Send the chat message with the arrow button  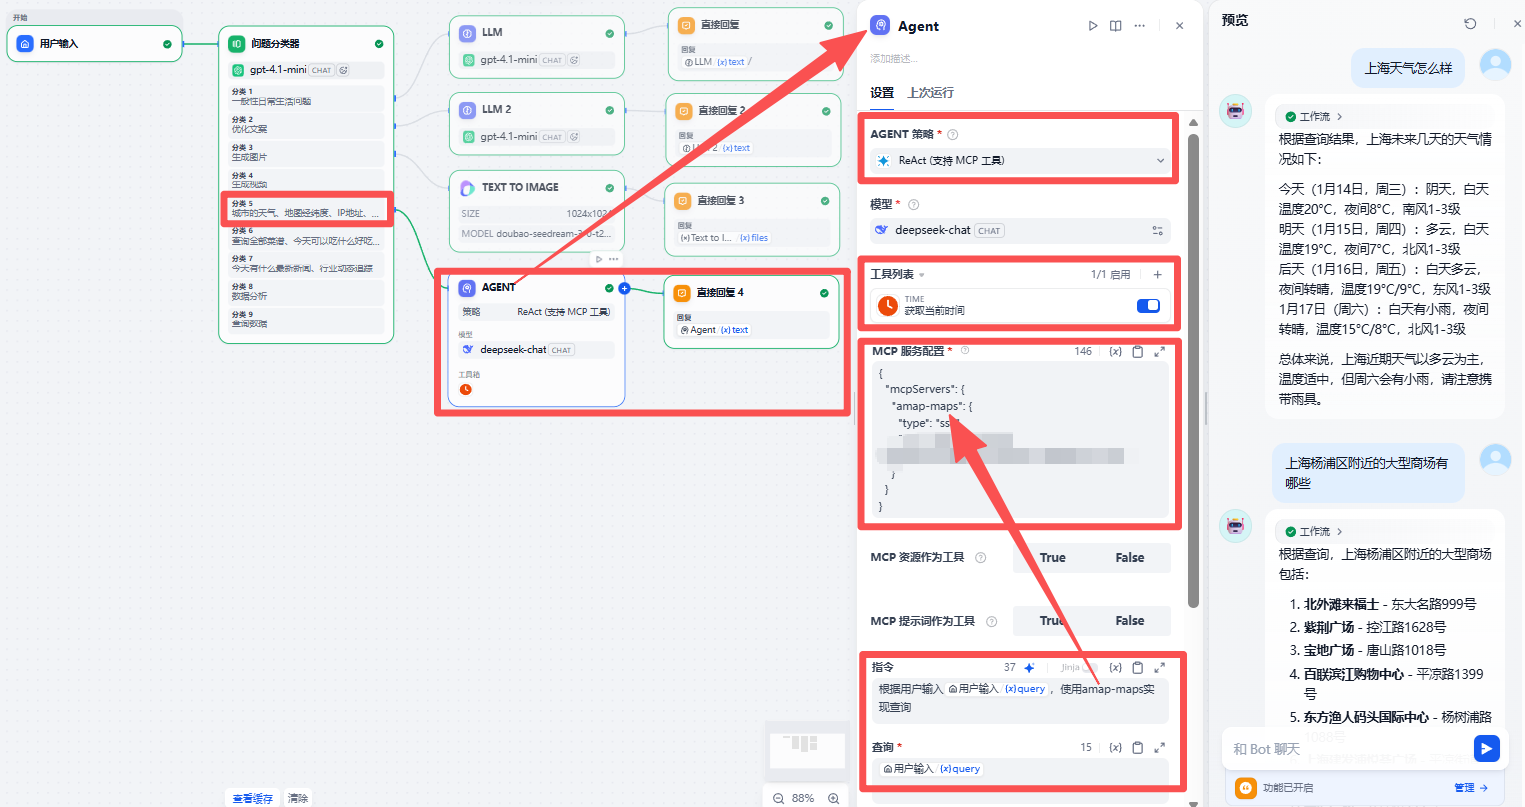pos(1487,748)
